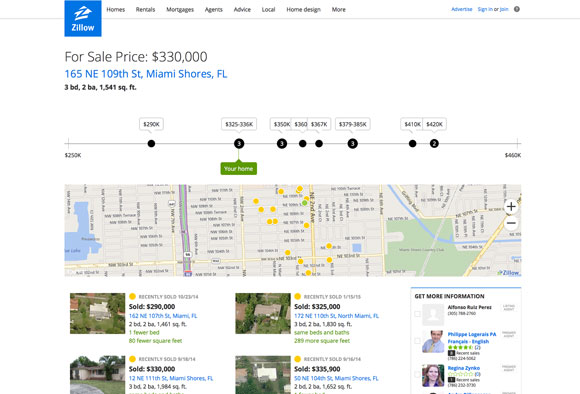Screen dimensions: 580x394
Task: Click the yellow dot beside Recently Sold 9/16/14
Action: 297,359
